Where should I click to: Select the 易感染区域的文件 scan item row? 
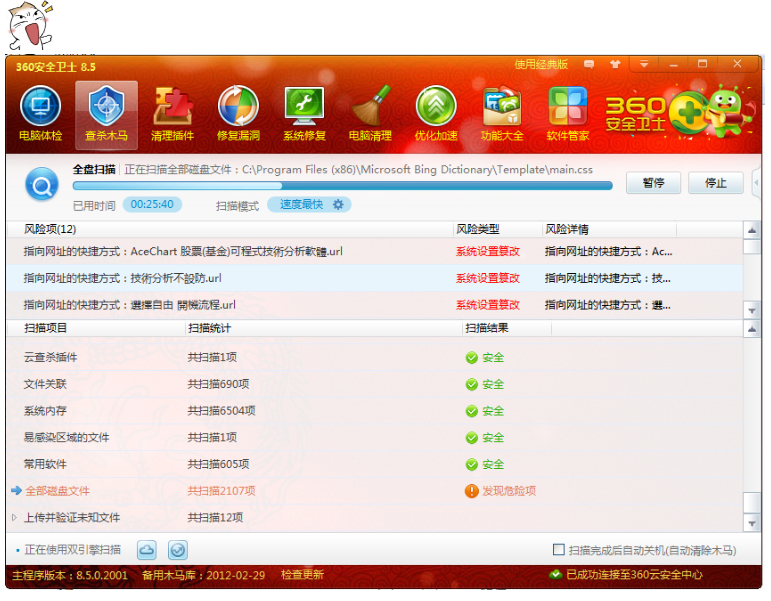tap(375, 437)
